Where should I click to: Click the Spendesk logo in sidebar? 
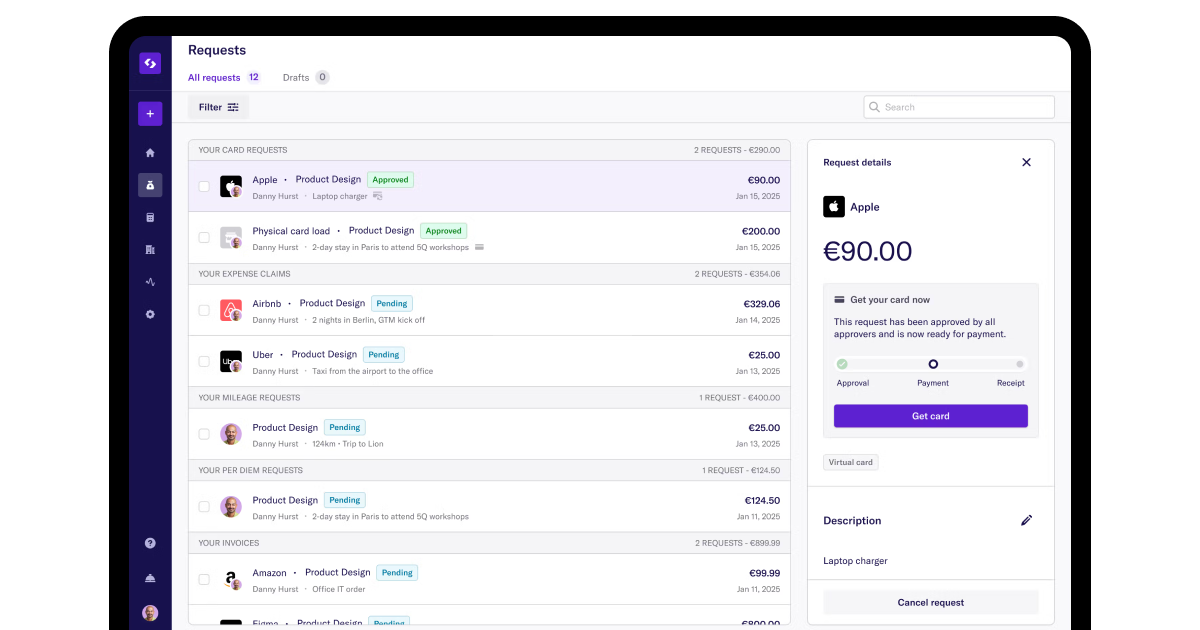click(x=150, y=63)
